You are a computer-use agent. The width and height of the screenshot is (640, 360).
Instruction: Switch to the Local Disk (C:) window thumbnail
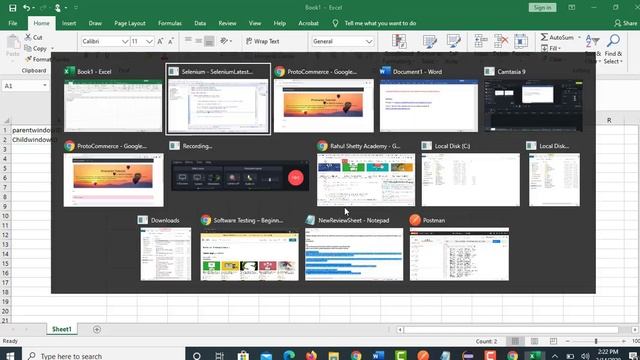(x=471, y=180)
